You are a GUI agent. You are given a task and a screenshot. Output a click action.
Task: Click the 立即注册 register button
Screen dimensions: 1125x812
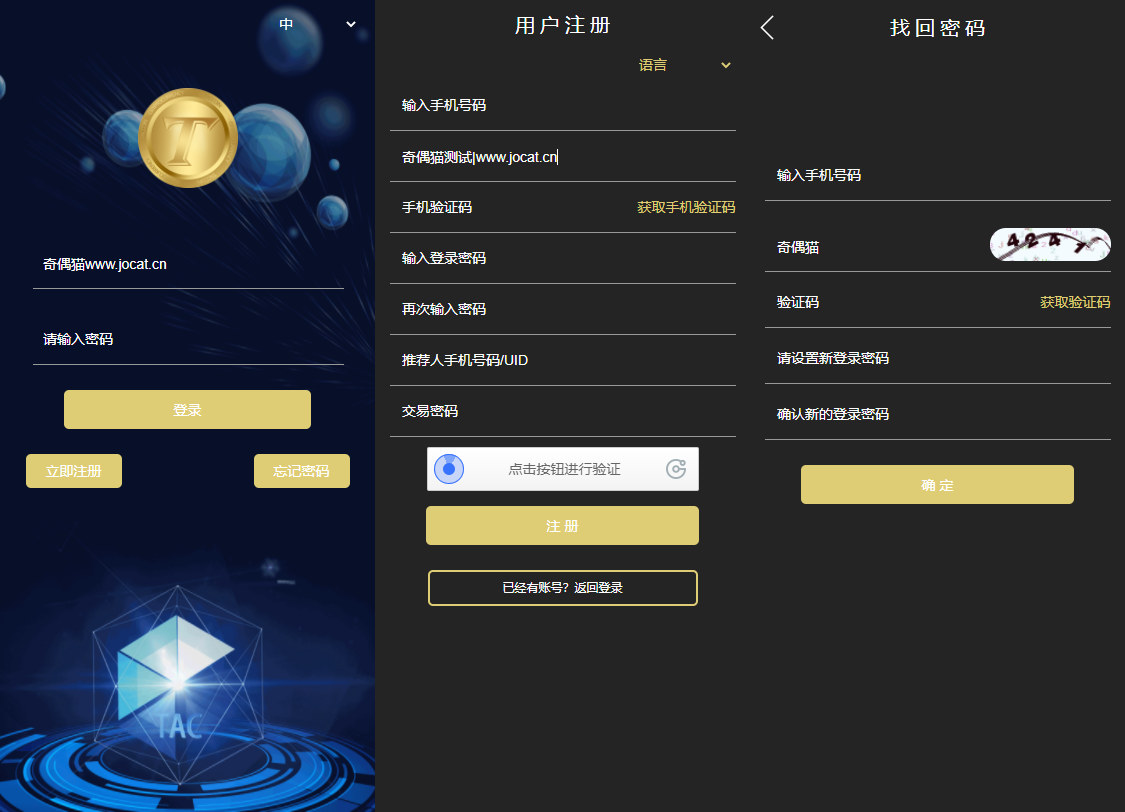(74, 471)
